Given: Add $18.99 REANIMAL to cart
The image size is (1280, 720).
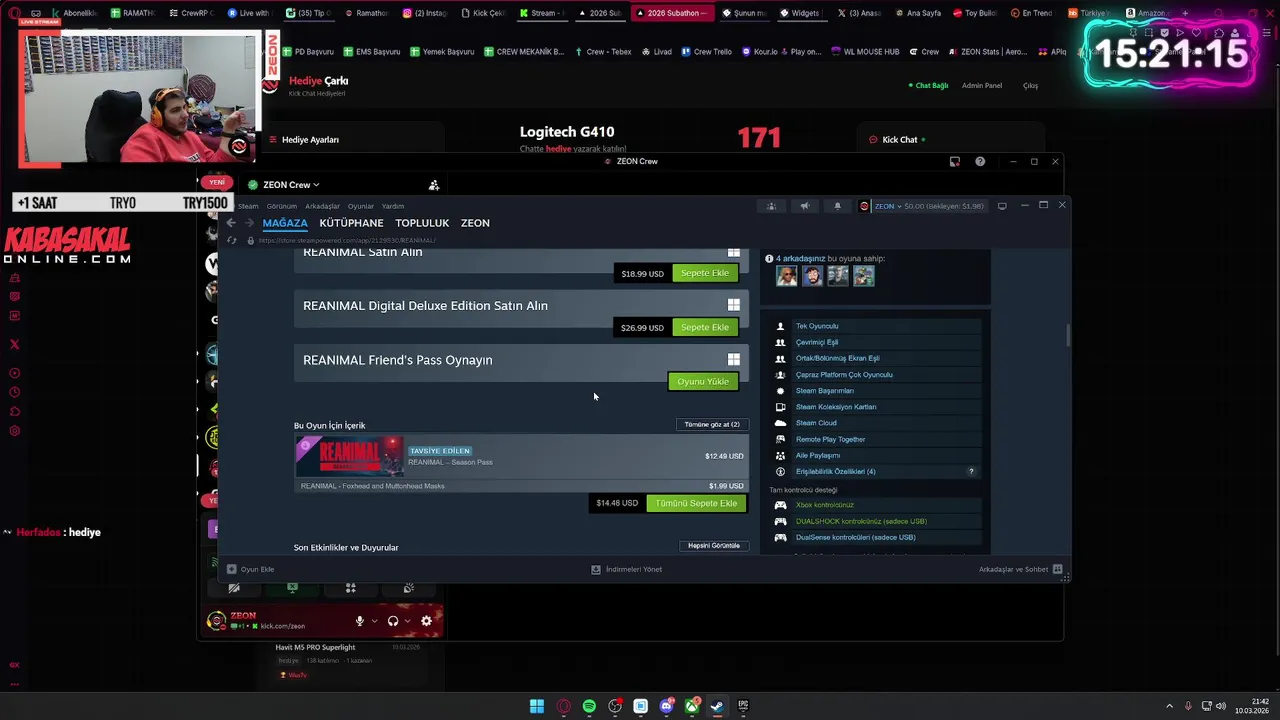Looking at the screenshot, I should pyautogui.click(x=705, y=273).
